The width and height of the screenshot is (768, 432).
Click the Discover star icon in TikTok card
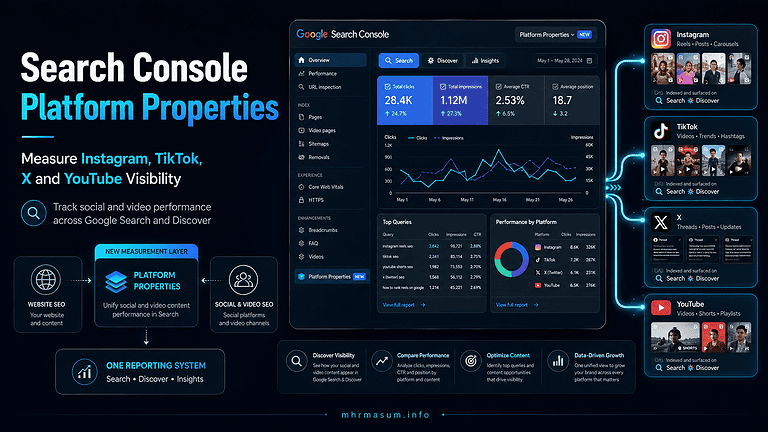[x=691, y=192]
